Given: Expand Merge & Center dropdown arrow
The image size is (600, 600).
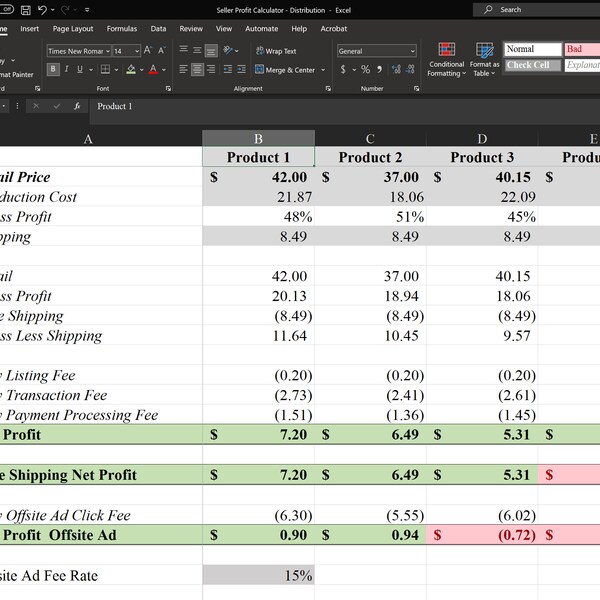Looking at the screenshot, I should (323, 70).
